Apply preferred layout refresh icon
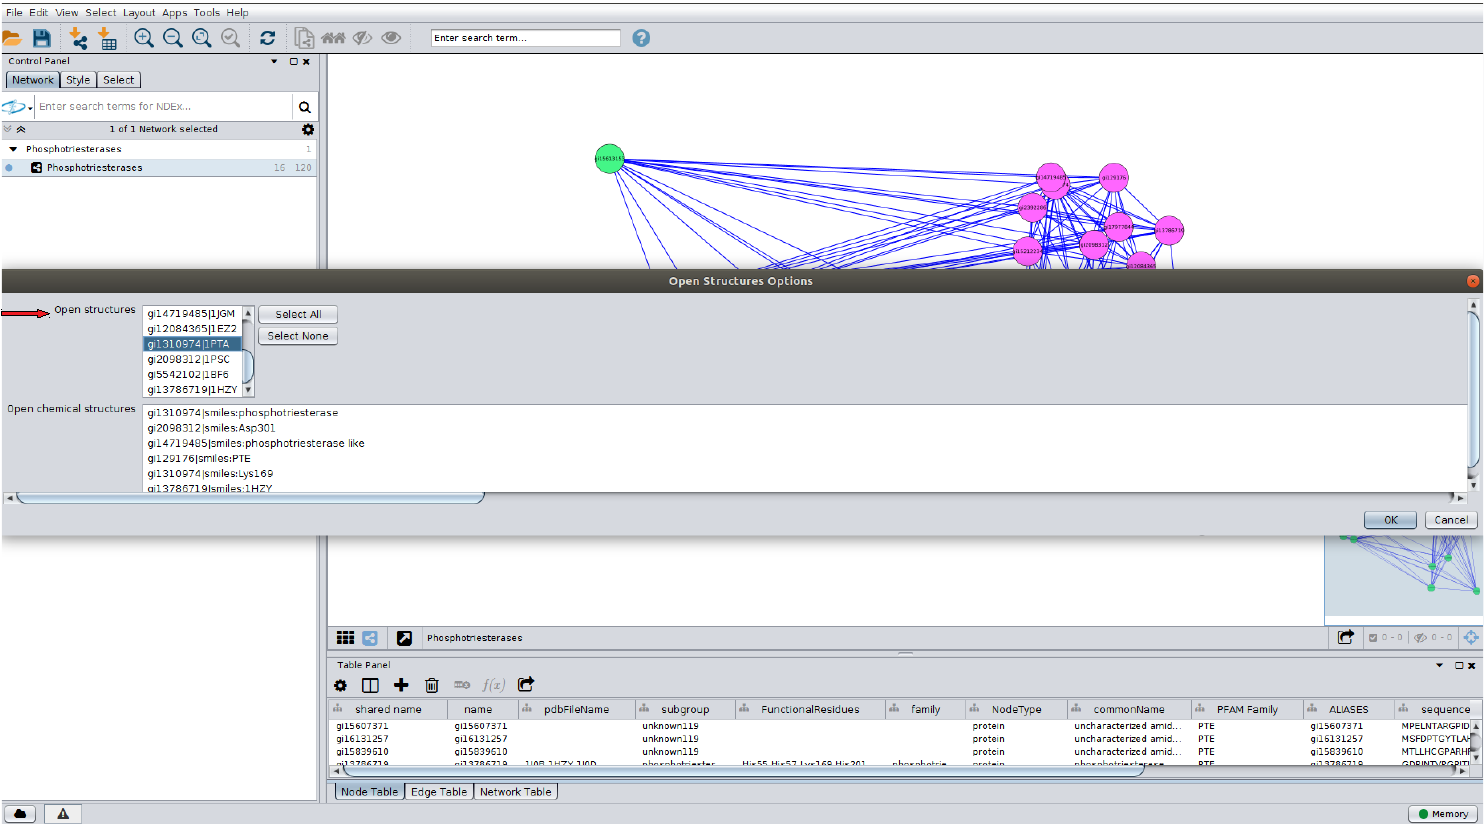 267,38
